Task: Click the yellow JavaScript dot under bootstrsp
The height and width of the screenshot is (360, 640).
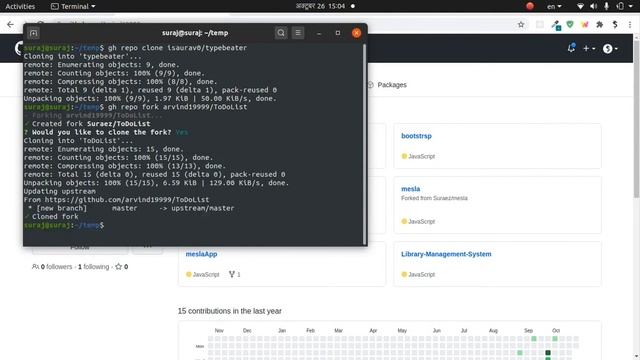Action: pos(404,156)
